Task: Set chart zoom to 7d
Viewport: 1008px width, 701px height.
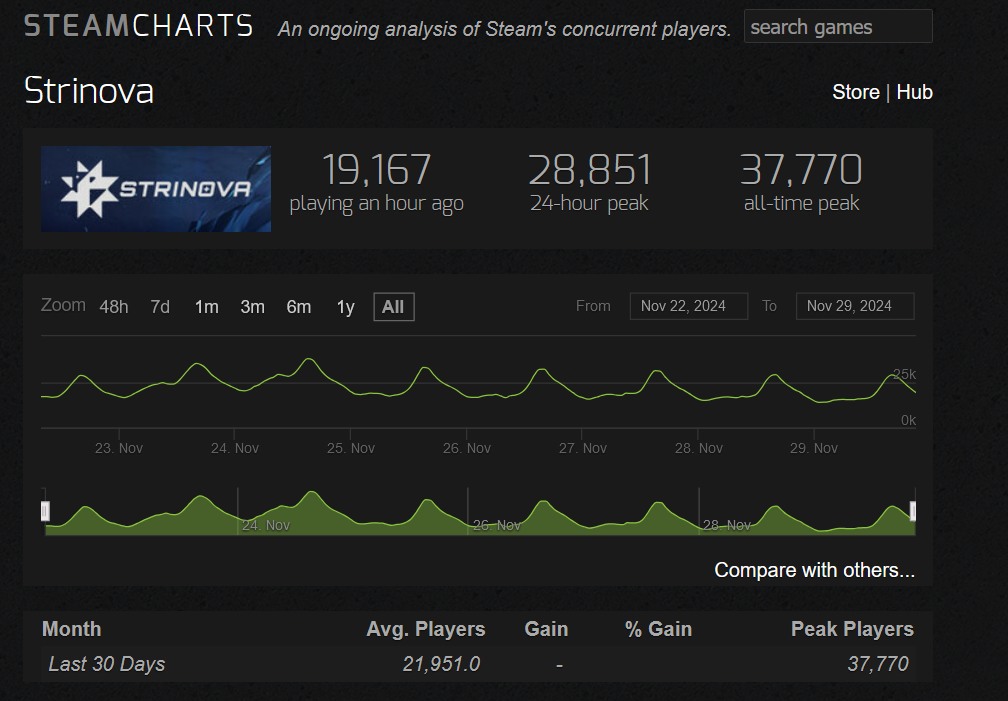Action: [160, 307]
